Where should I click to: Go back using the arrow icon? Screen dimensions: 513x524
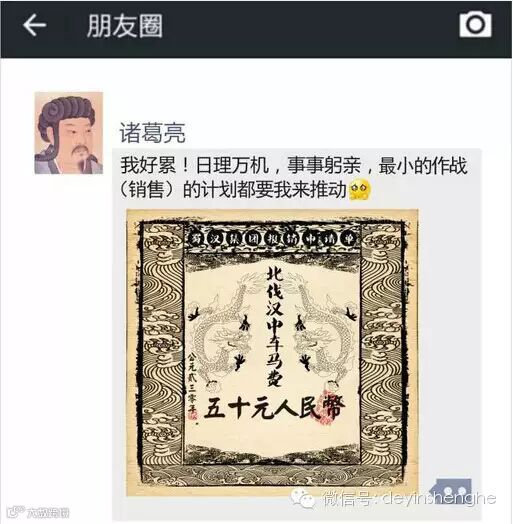(34, 26)
